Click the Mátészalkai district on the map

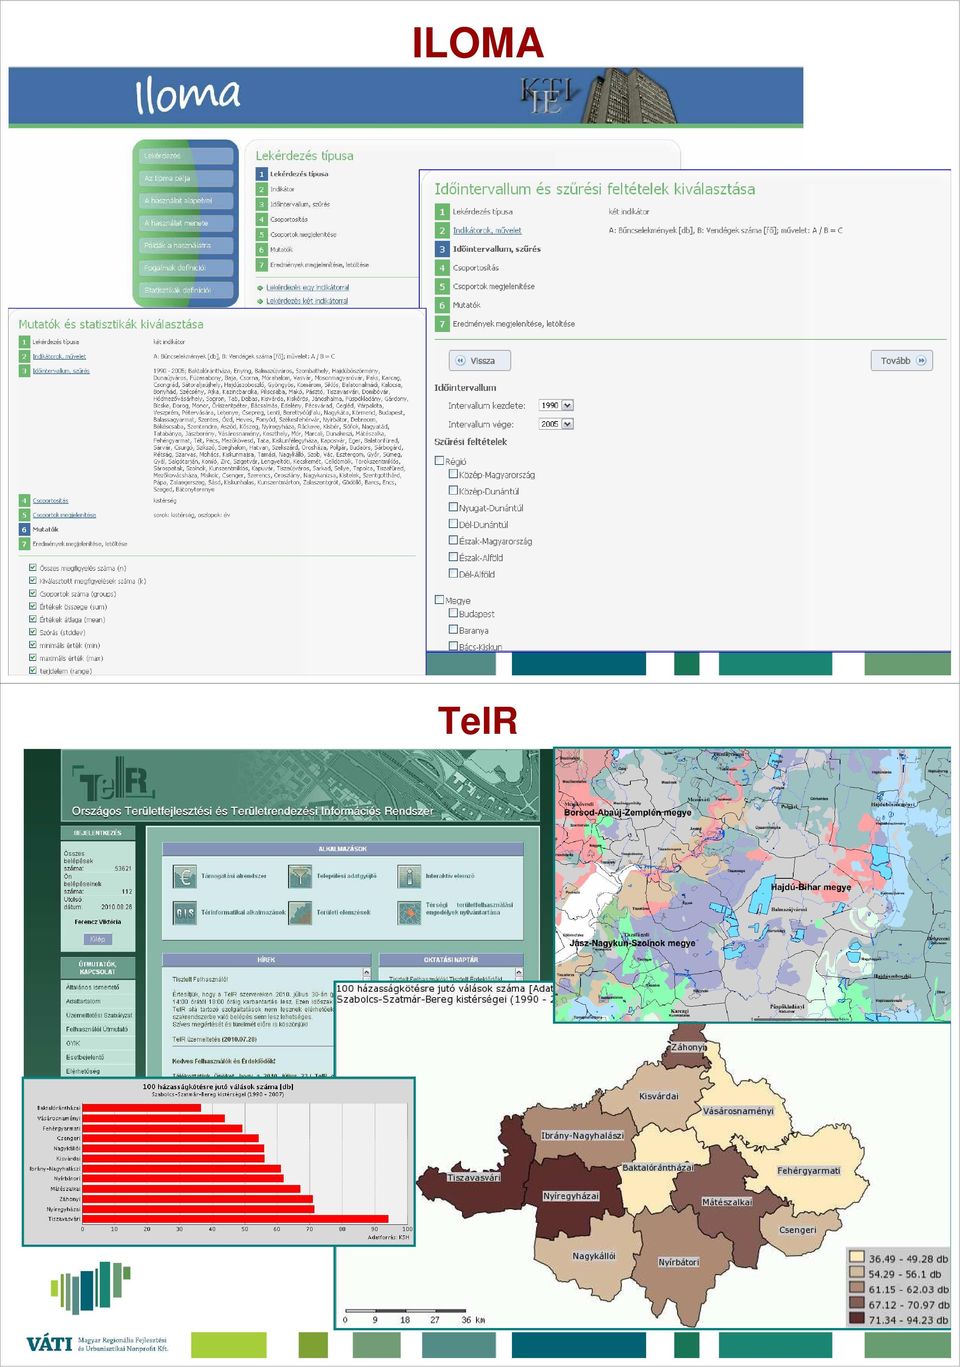coord(726,1198)
